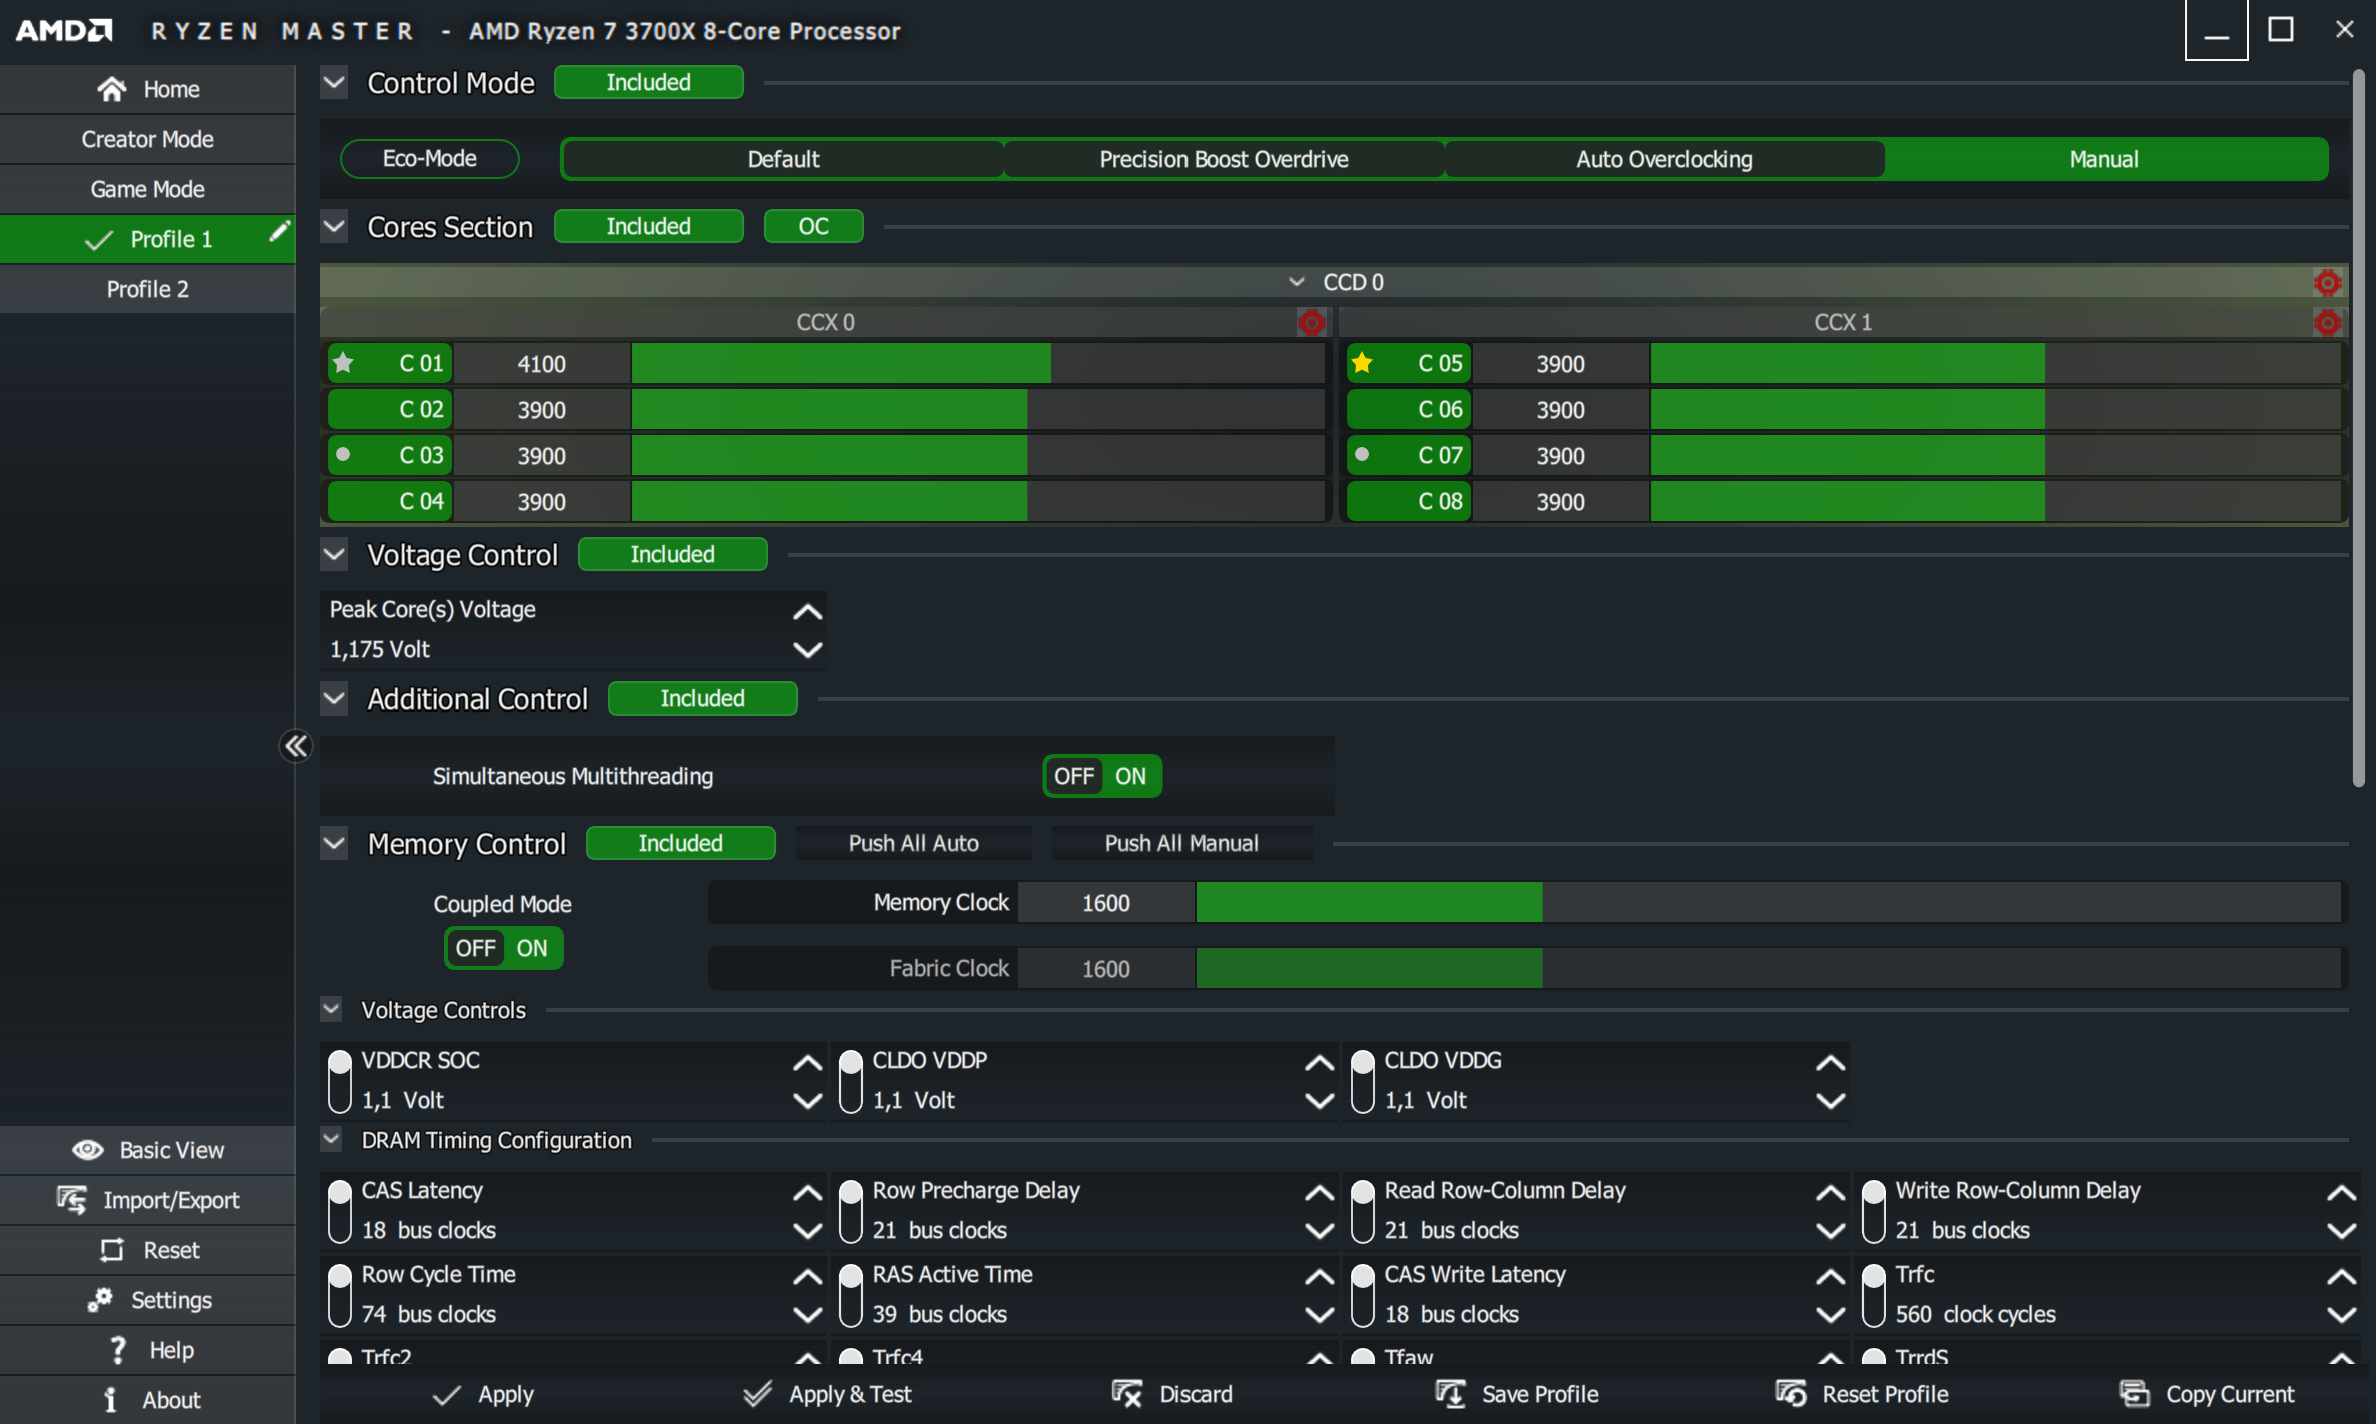Collapse sidebar with double-chevron icon
The width and height of the screenshot is (2376, 1424).
pyautogui.click(x=296, y=746)
